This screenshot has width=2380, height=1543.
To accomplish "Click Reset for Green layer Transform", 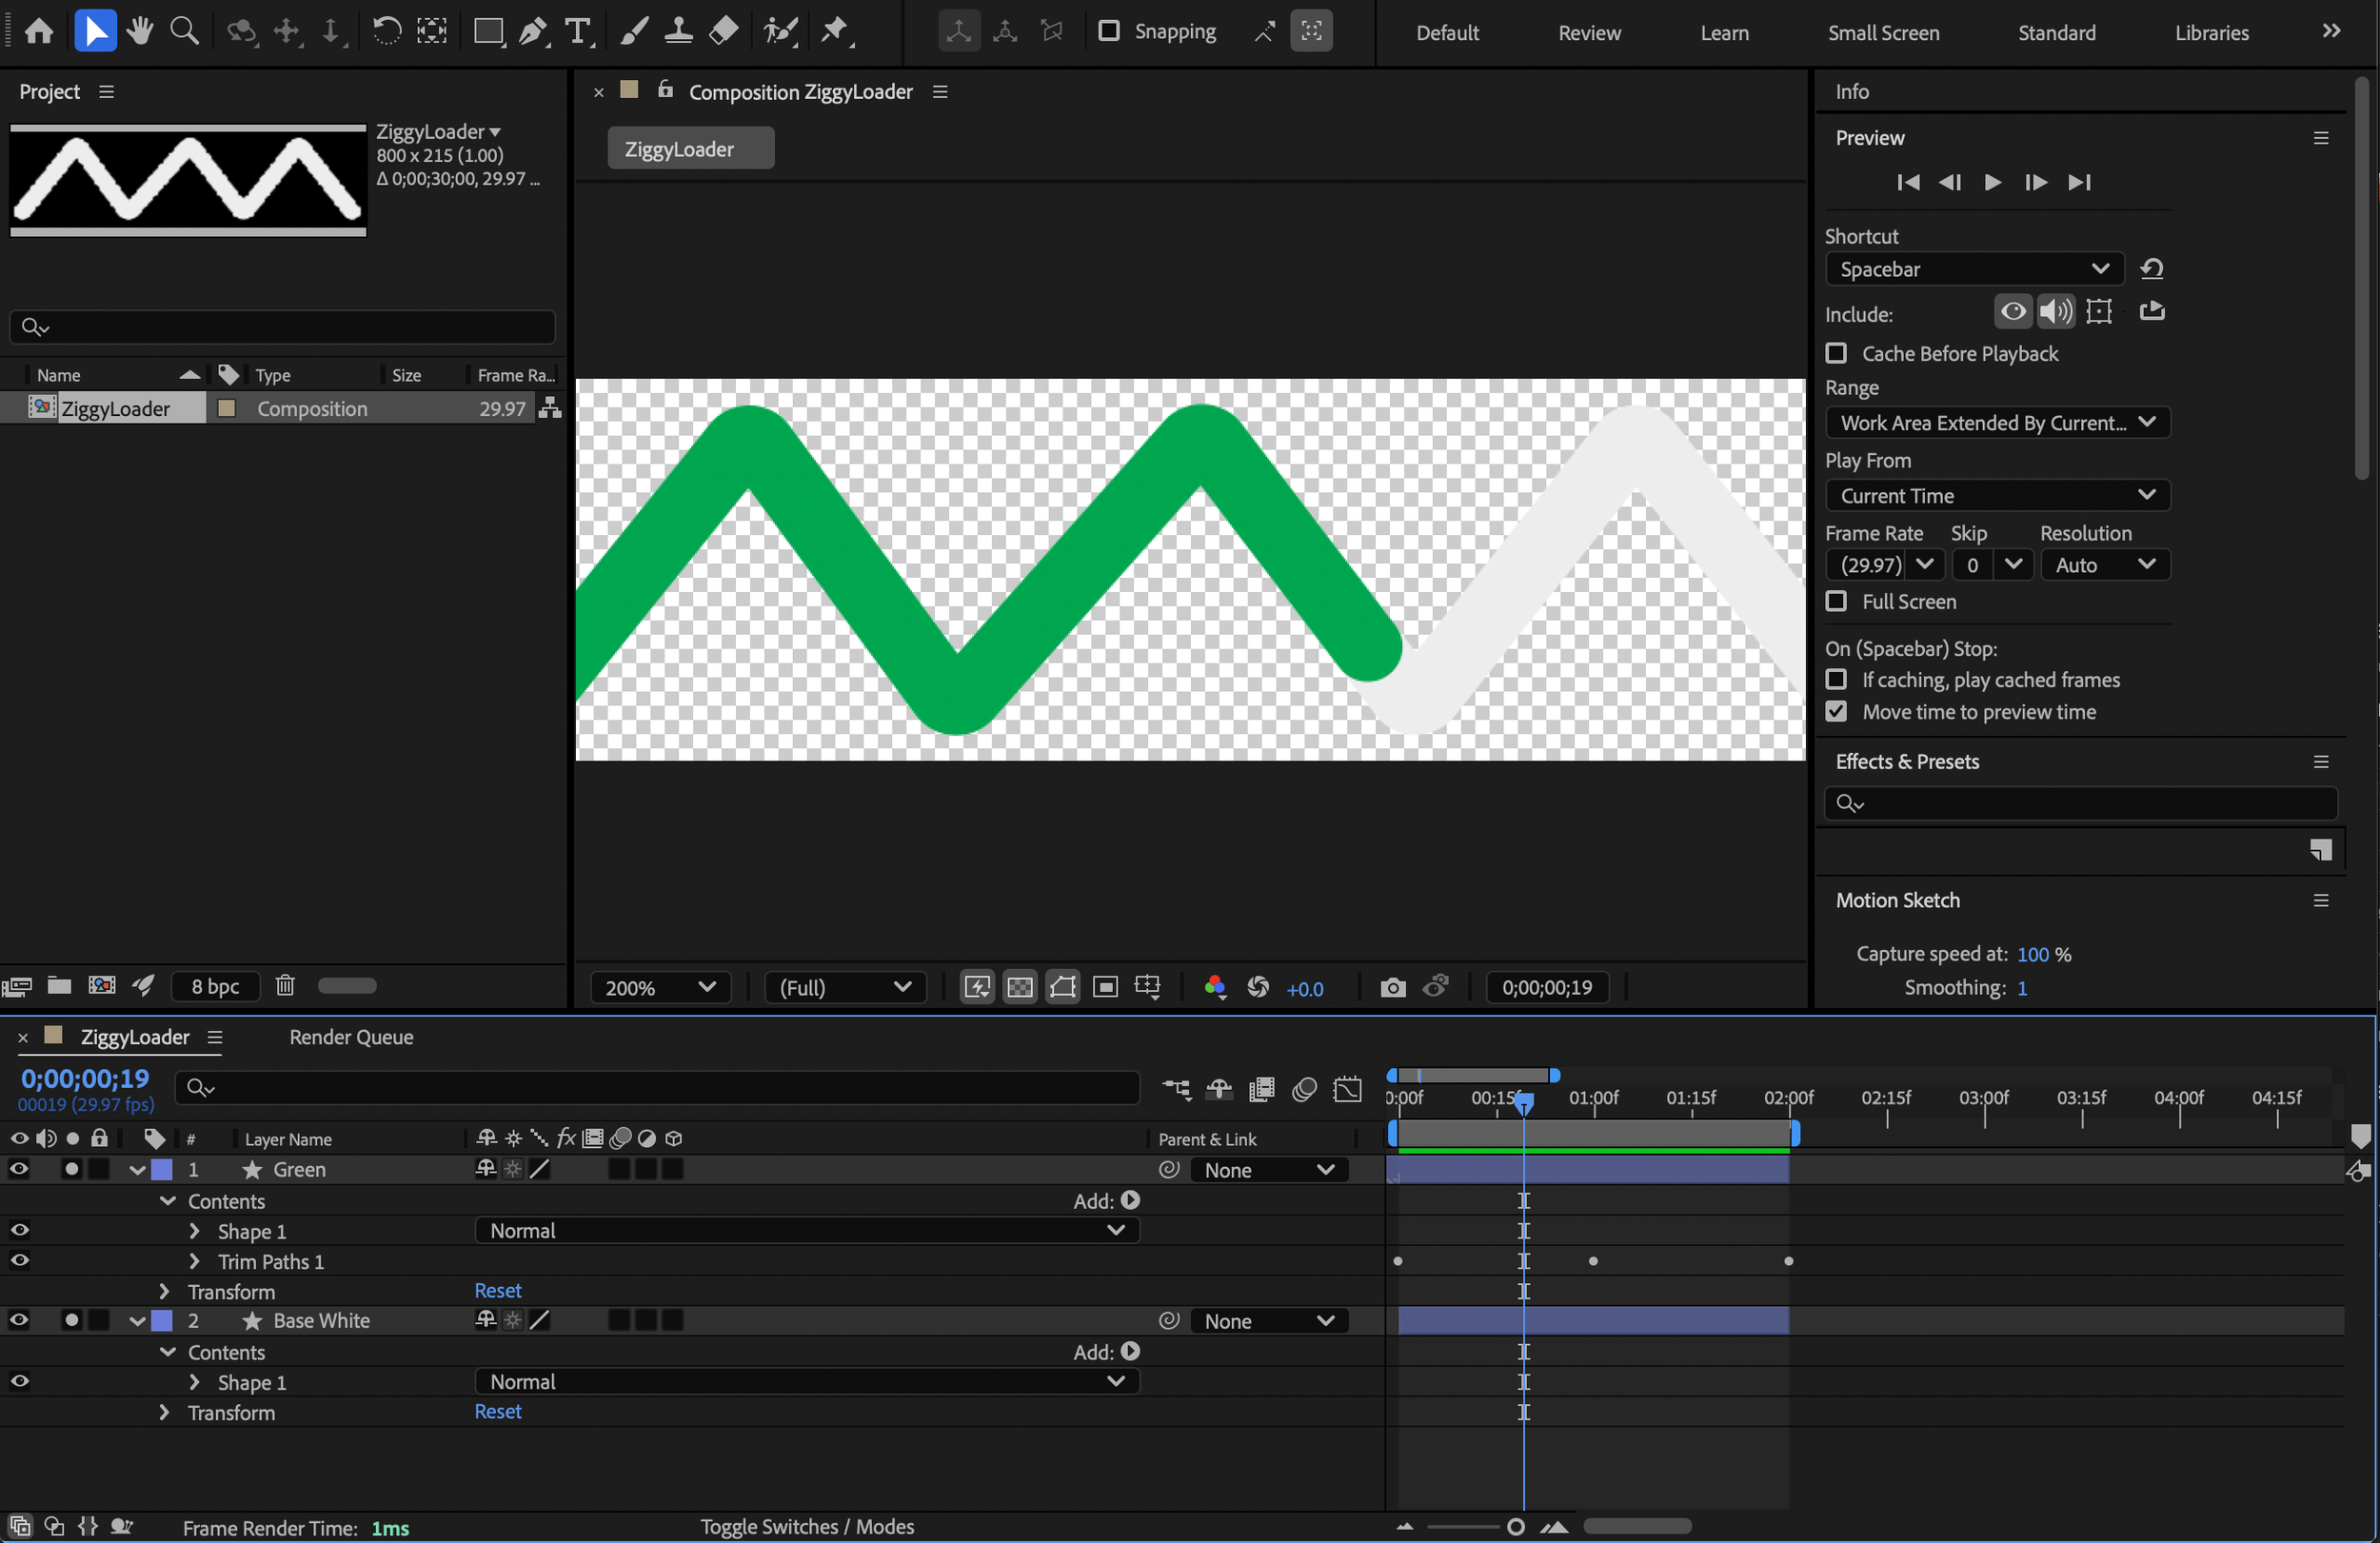I will click(x=497, y=1291).
